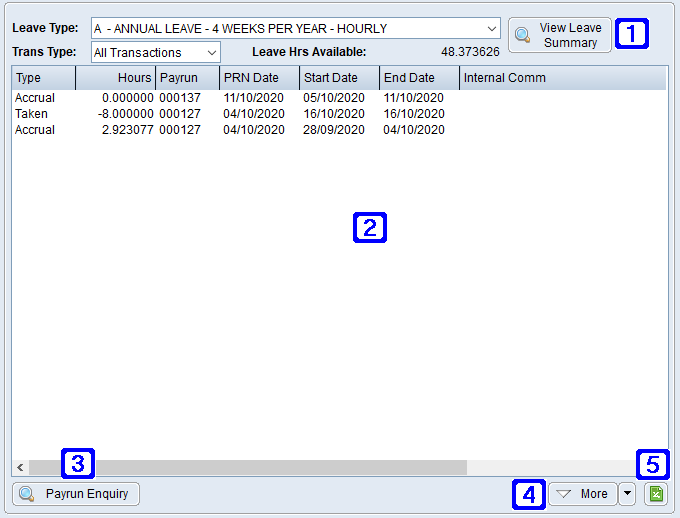Click the Payrun Enquiry button
The width and height of the screenshot is (680, 518).
(x=76, y=494)
